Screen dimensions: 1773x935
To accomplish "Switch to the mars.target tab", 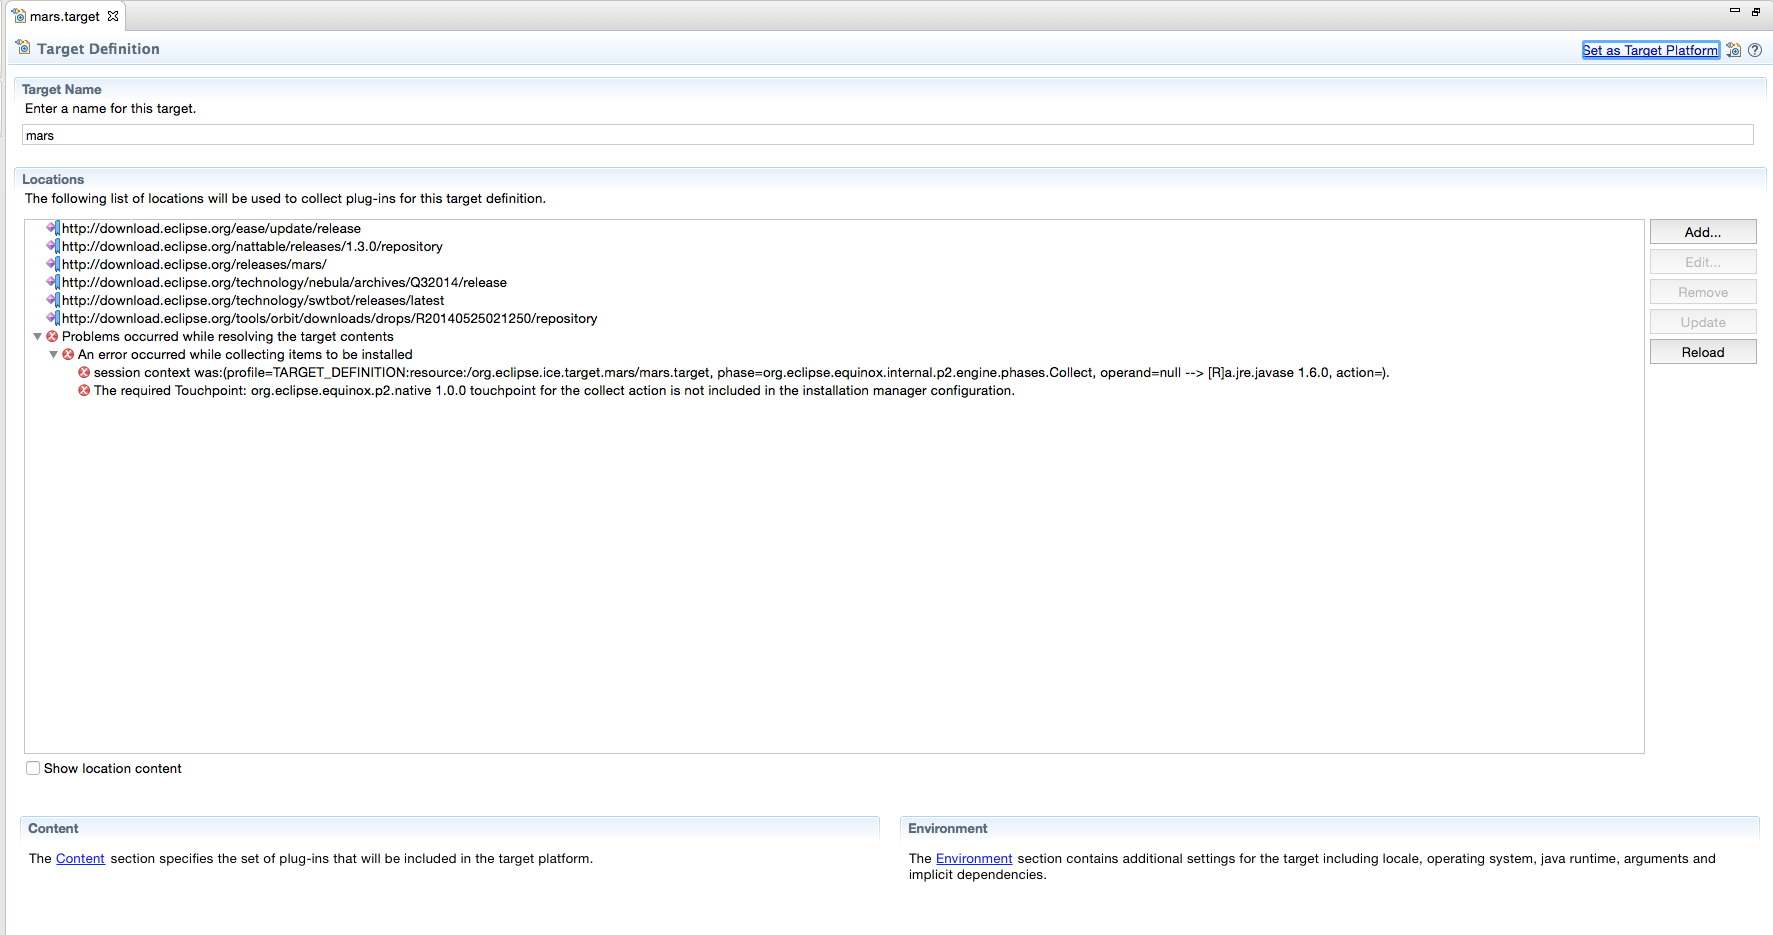I will pos(64,16).
